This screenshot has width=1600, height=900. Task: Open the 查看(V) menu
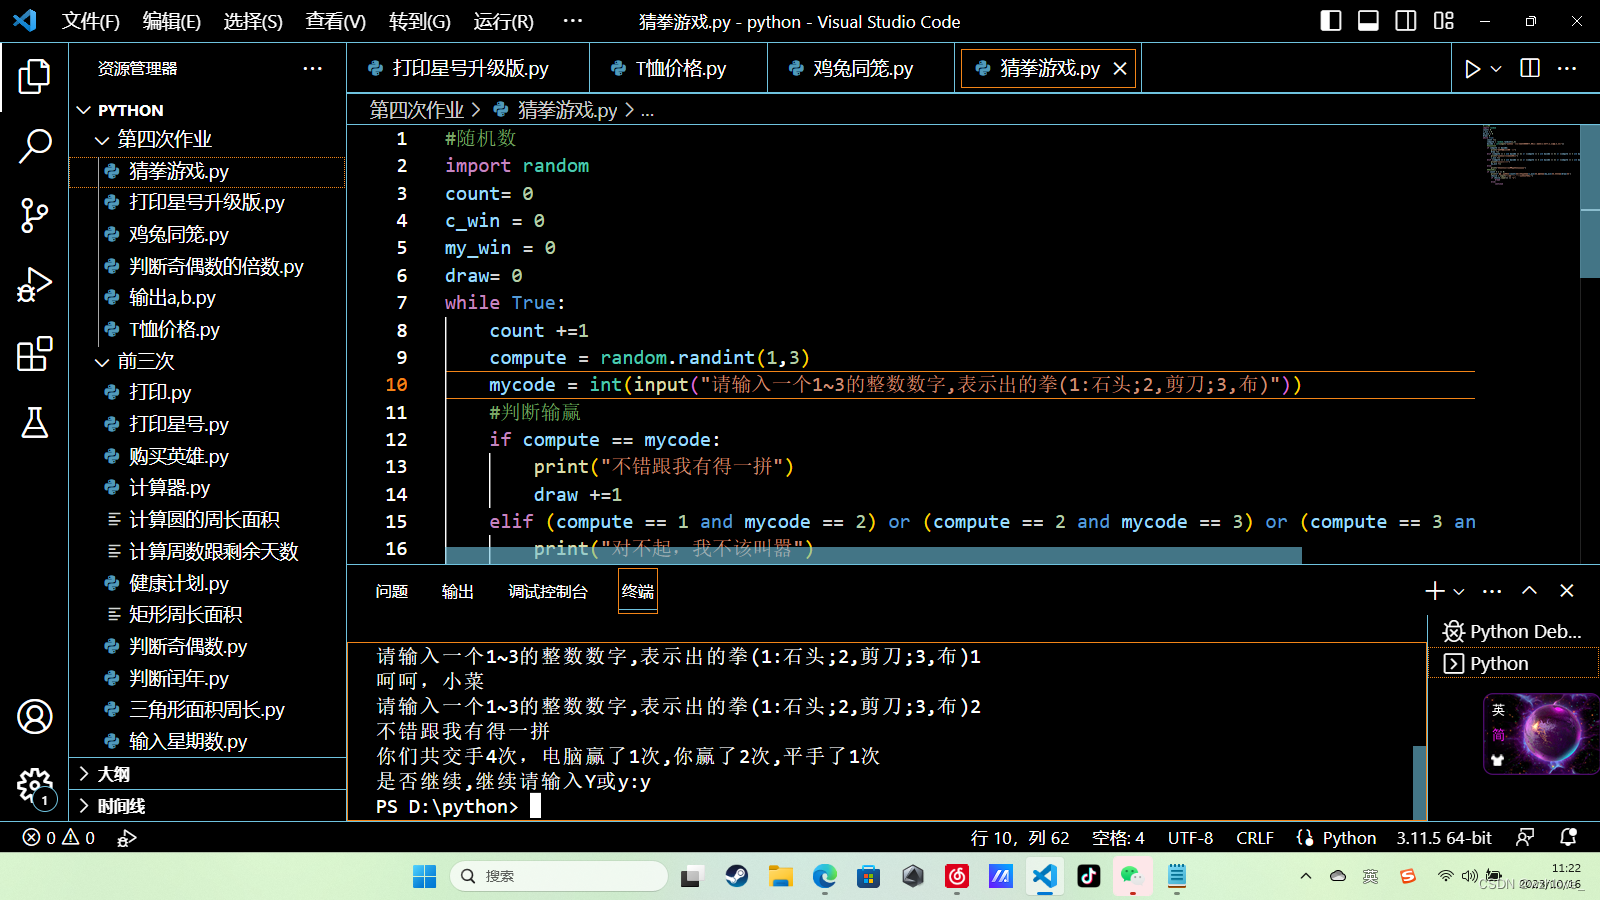tap(335, 21)
